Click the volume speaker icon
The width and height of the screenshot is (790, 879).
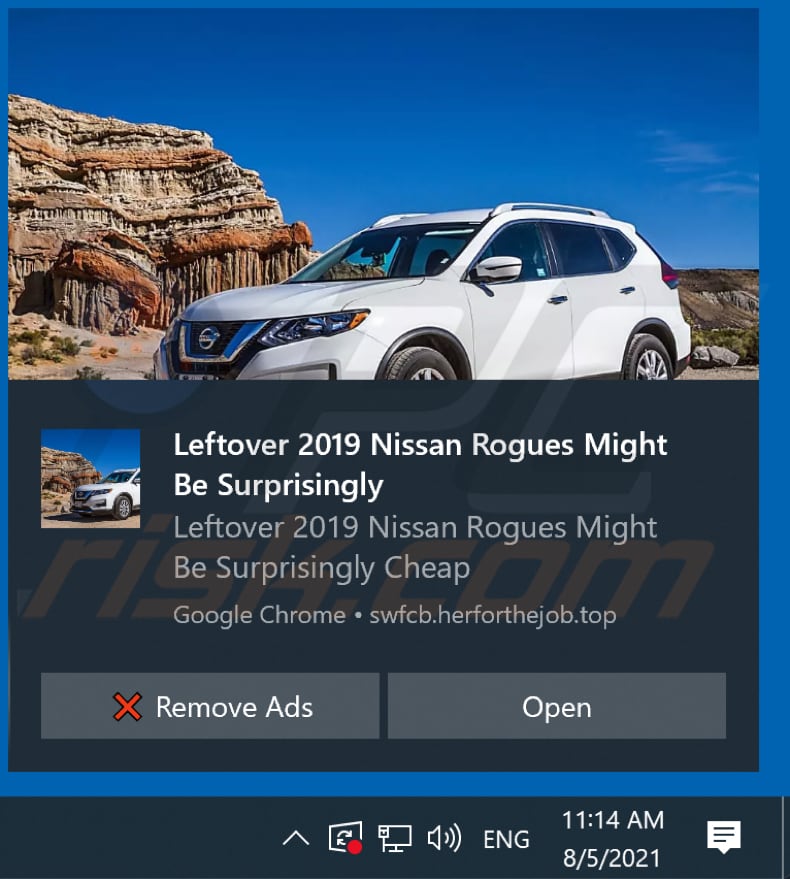pos(444,838)
